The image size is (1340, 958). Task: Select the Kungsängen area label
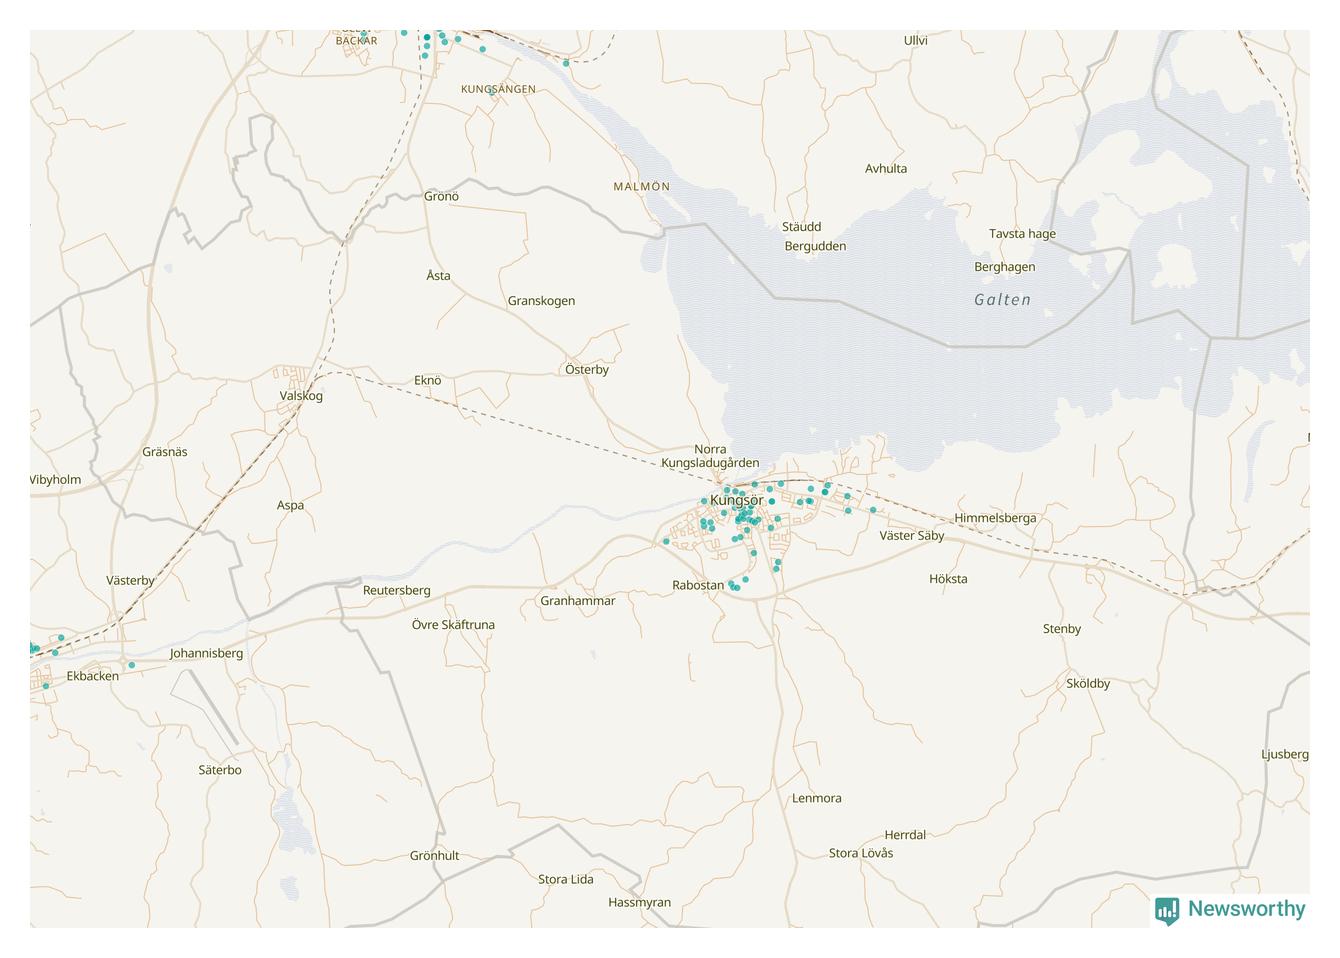coord(498,89)
